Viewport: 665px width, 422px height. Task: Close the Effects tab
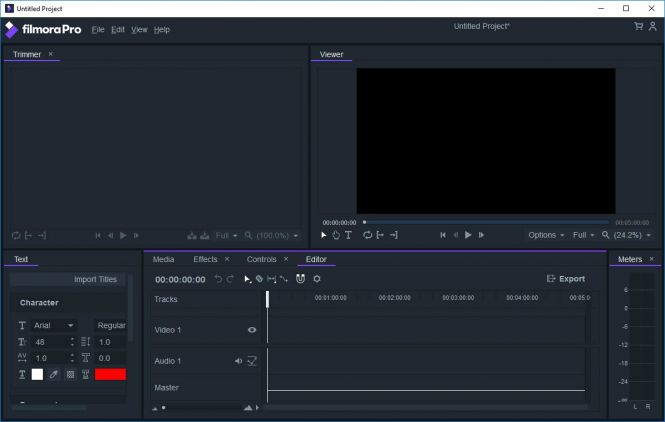pyautogui.click(x=227, y=259)
